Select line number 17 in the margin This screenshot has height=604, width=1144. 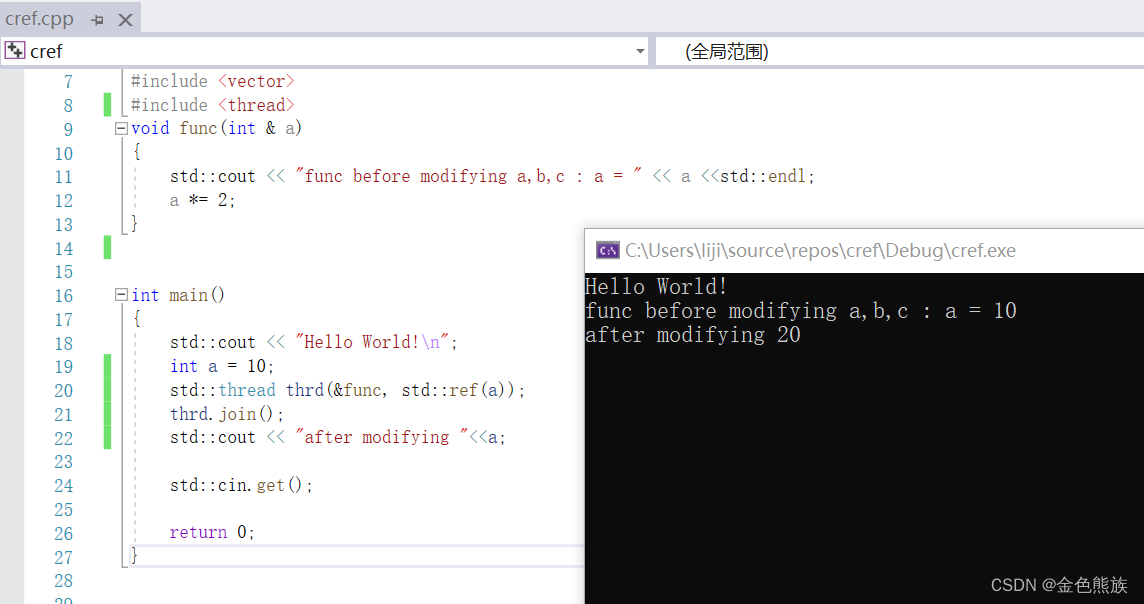(63, 318)
